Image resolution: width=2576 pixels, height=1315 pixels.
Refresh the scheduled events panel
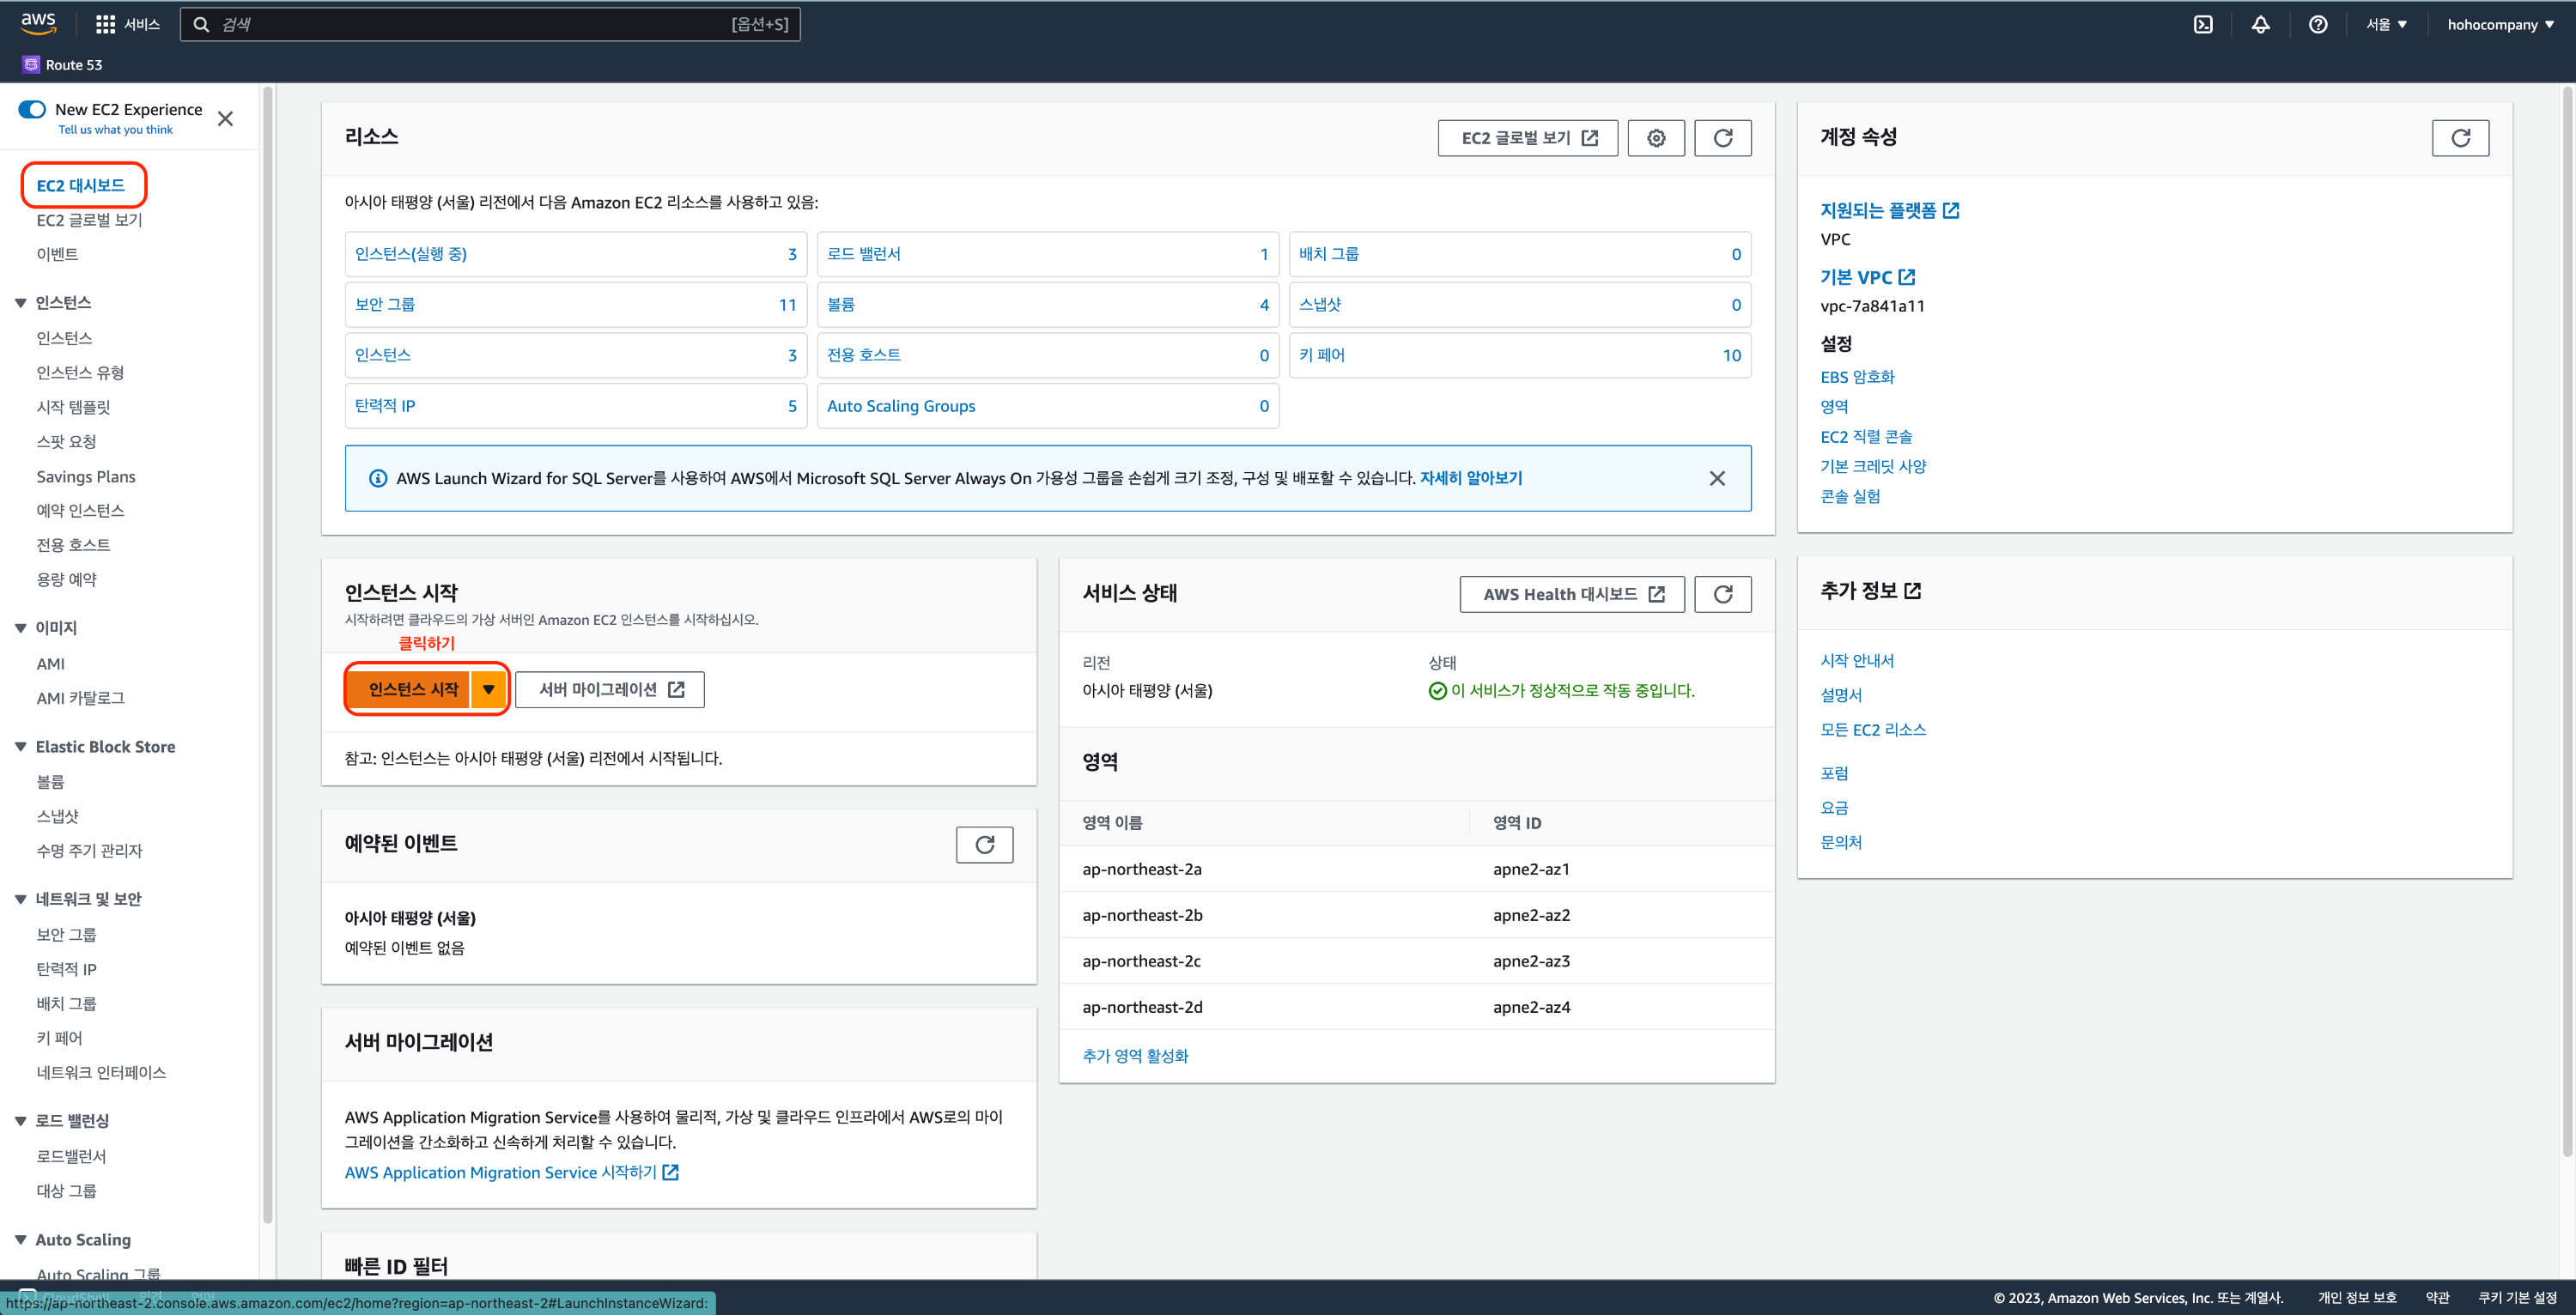984,845
